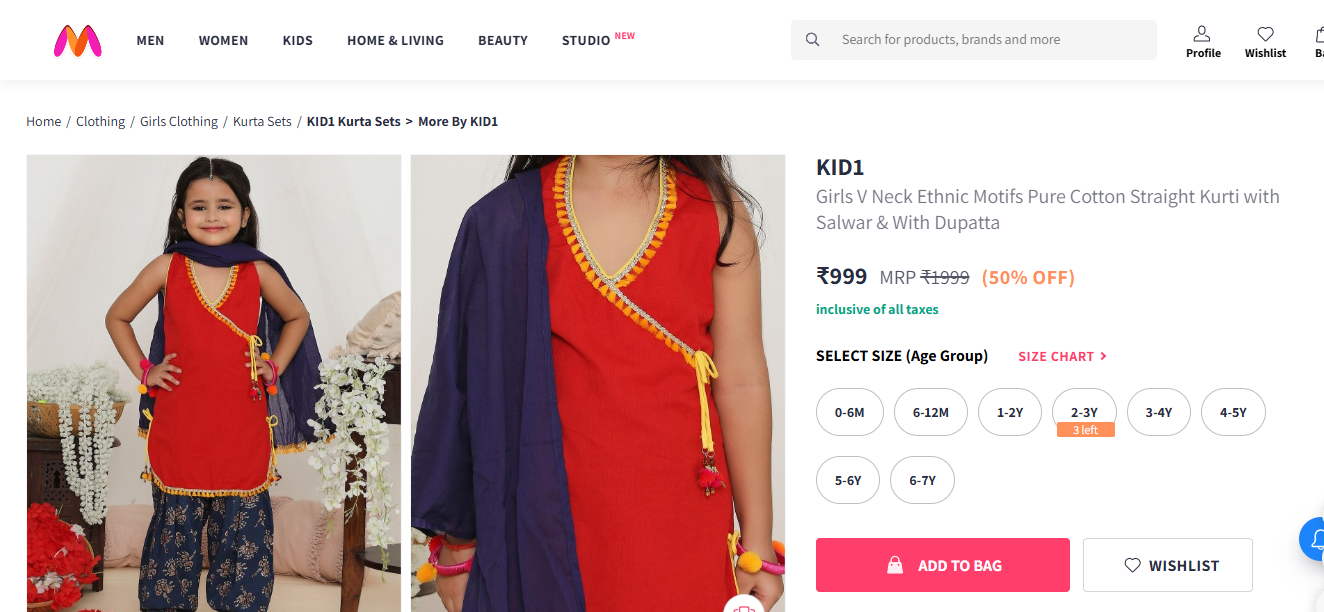Add the kurta set to bag

coord(942,565)
